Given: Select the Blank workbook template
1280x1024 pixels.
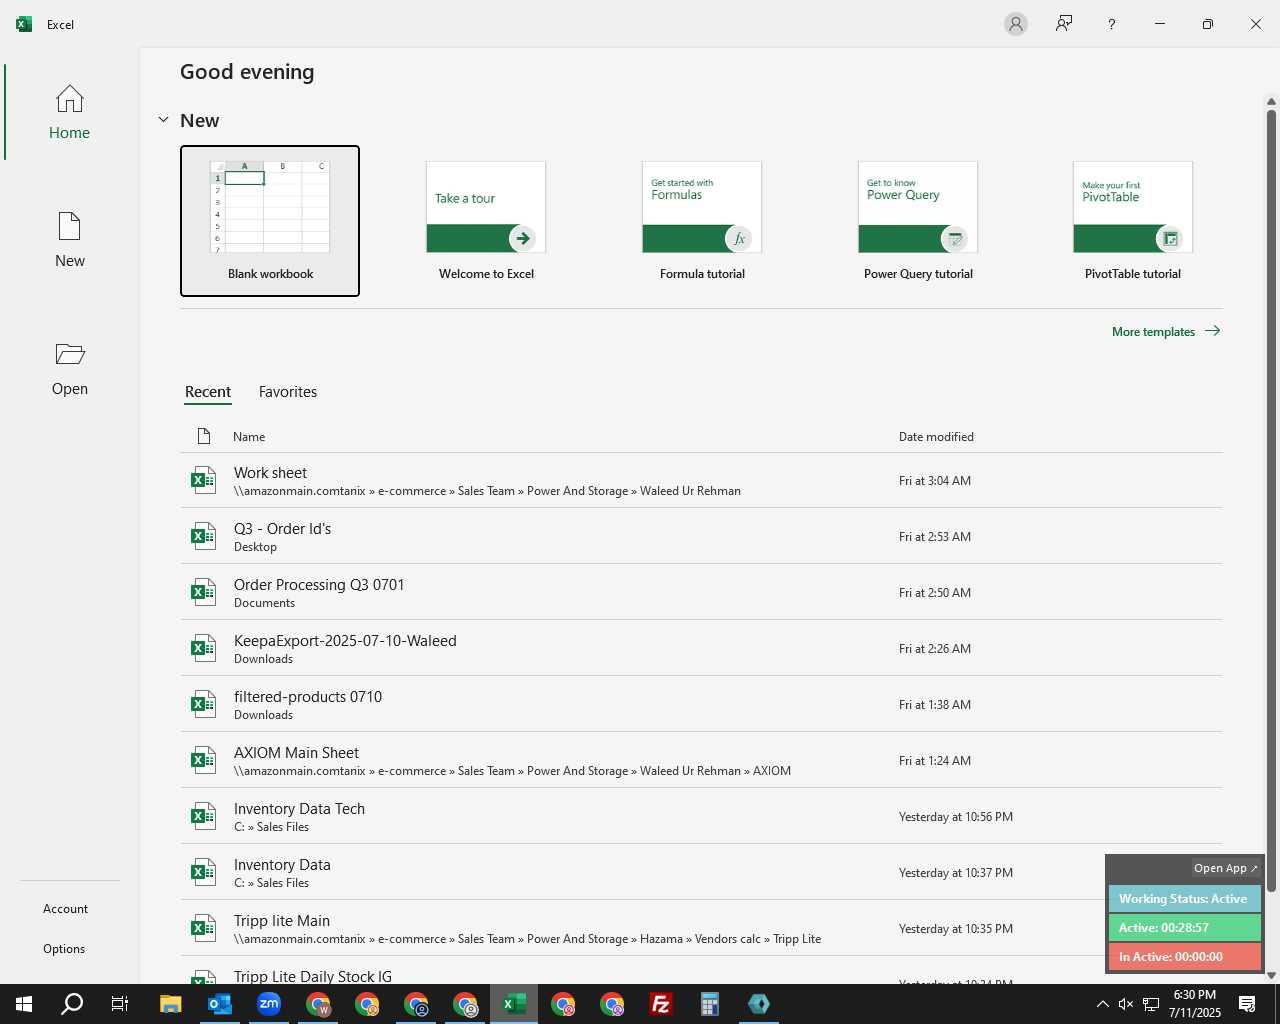Looking at the screenshot, I should coord(270,221).
